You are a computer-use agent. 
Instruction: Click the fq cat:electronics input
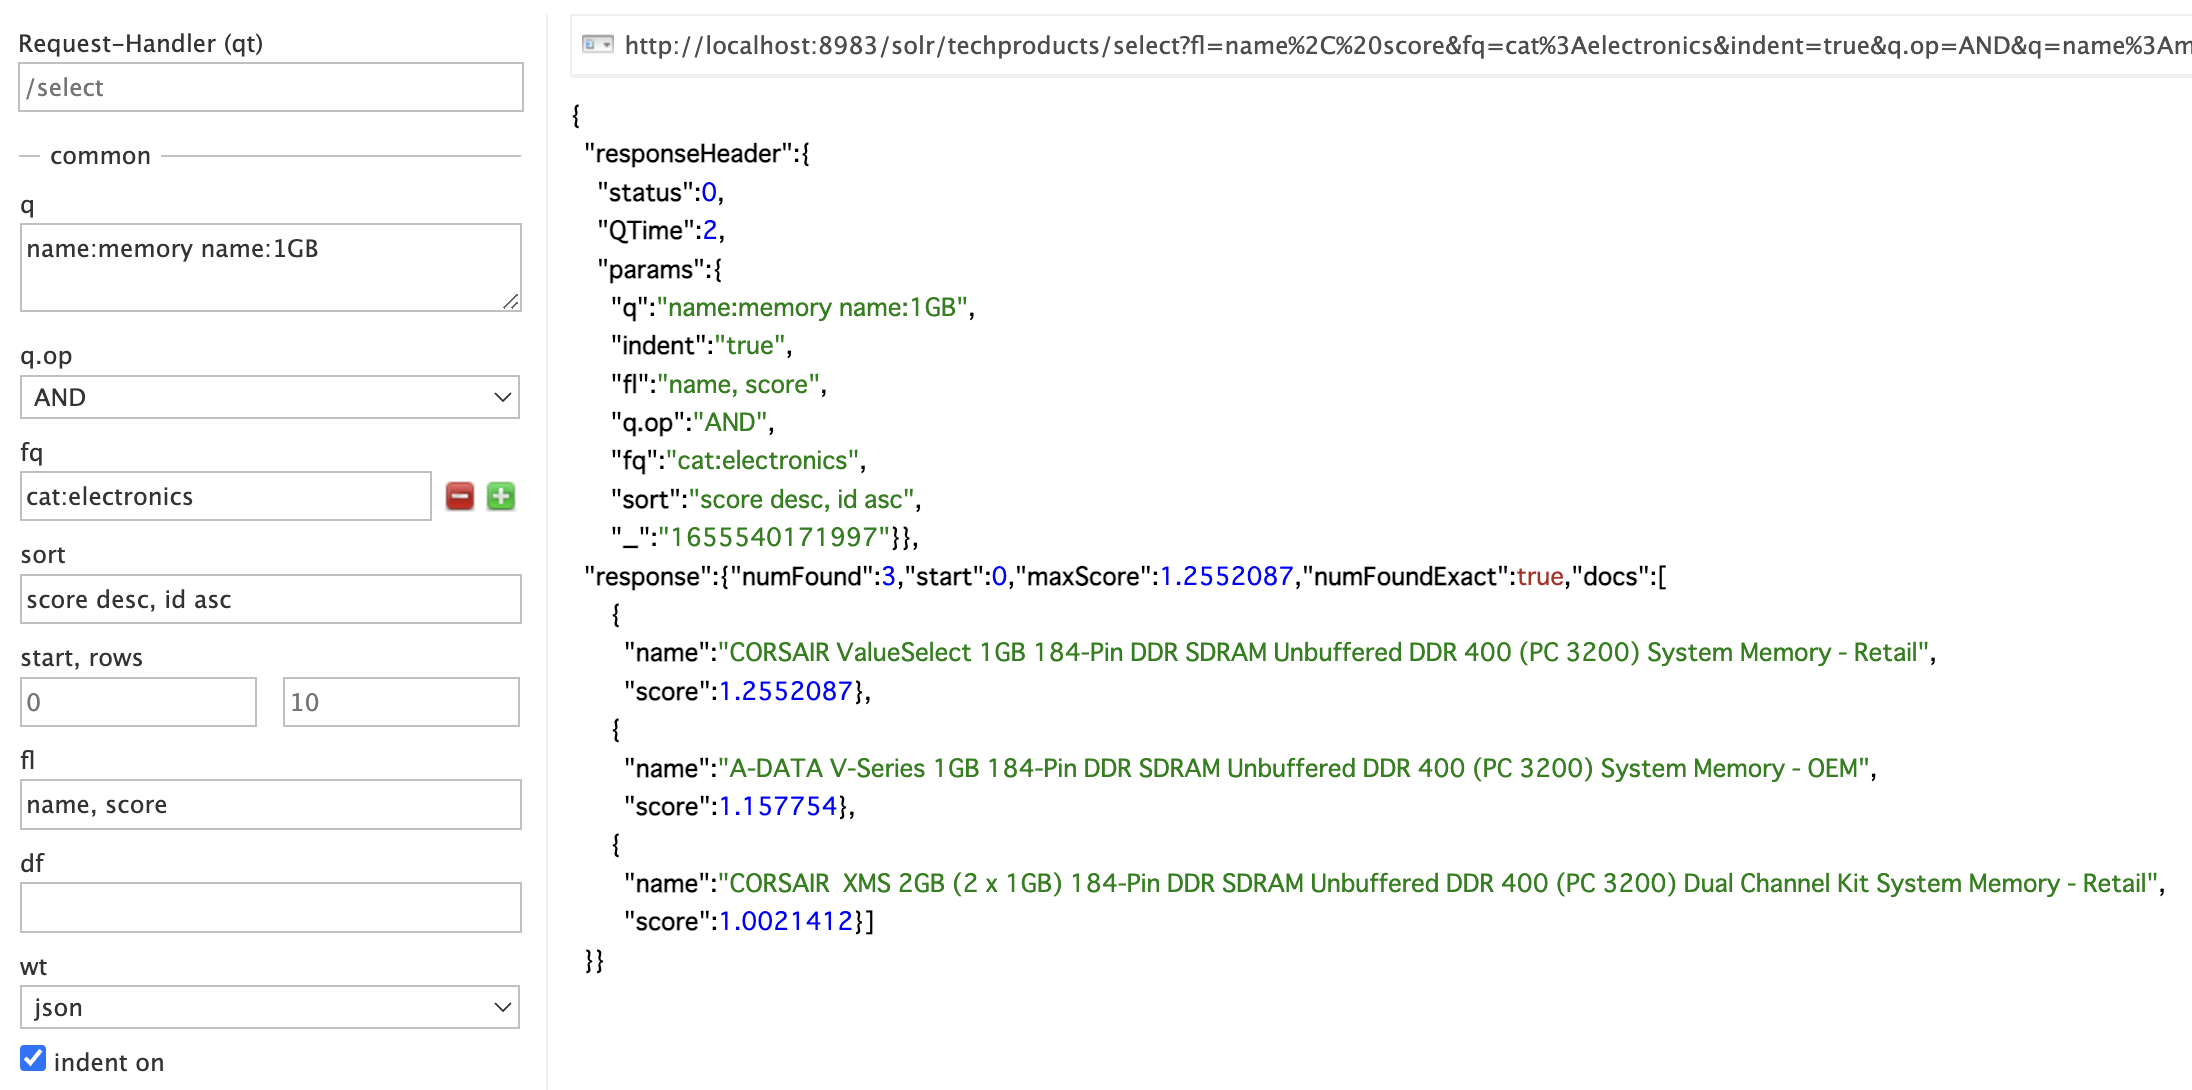pos(225,496)
